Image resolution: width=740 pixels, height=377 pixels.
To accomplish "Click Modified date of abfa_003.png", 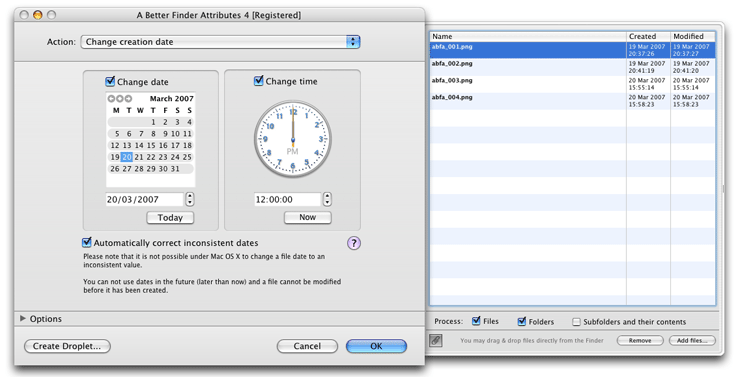I will pyautogui.click(x=691, y=84).
